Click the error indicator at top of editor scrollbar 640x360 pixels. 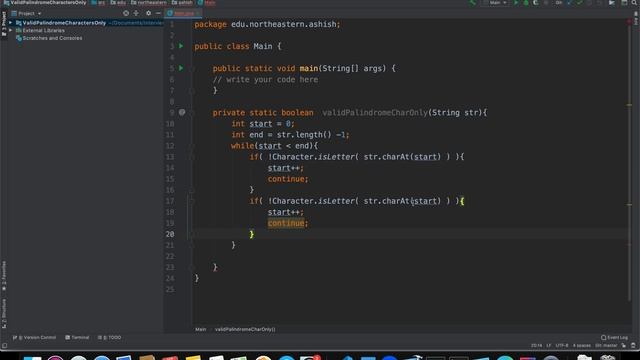click(629, 21)
